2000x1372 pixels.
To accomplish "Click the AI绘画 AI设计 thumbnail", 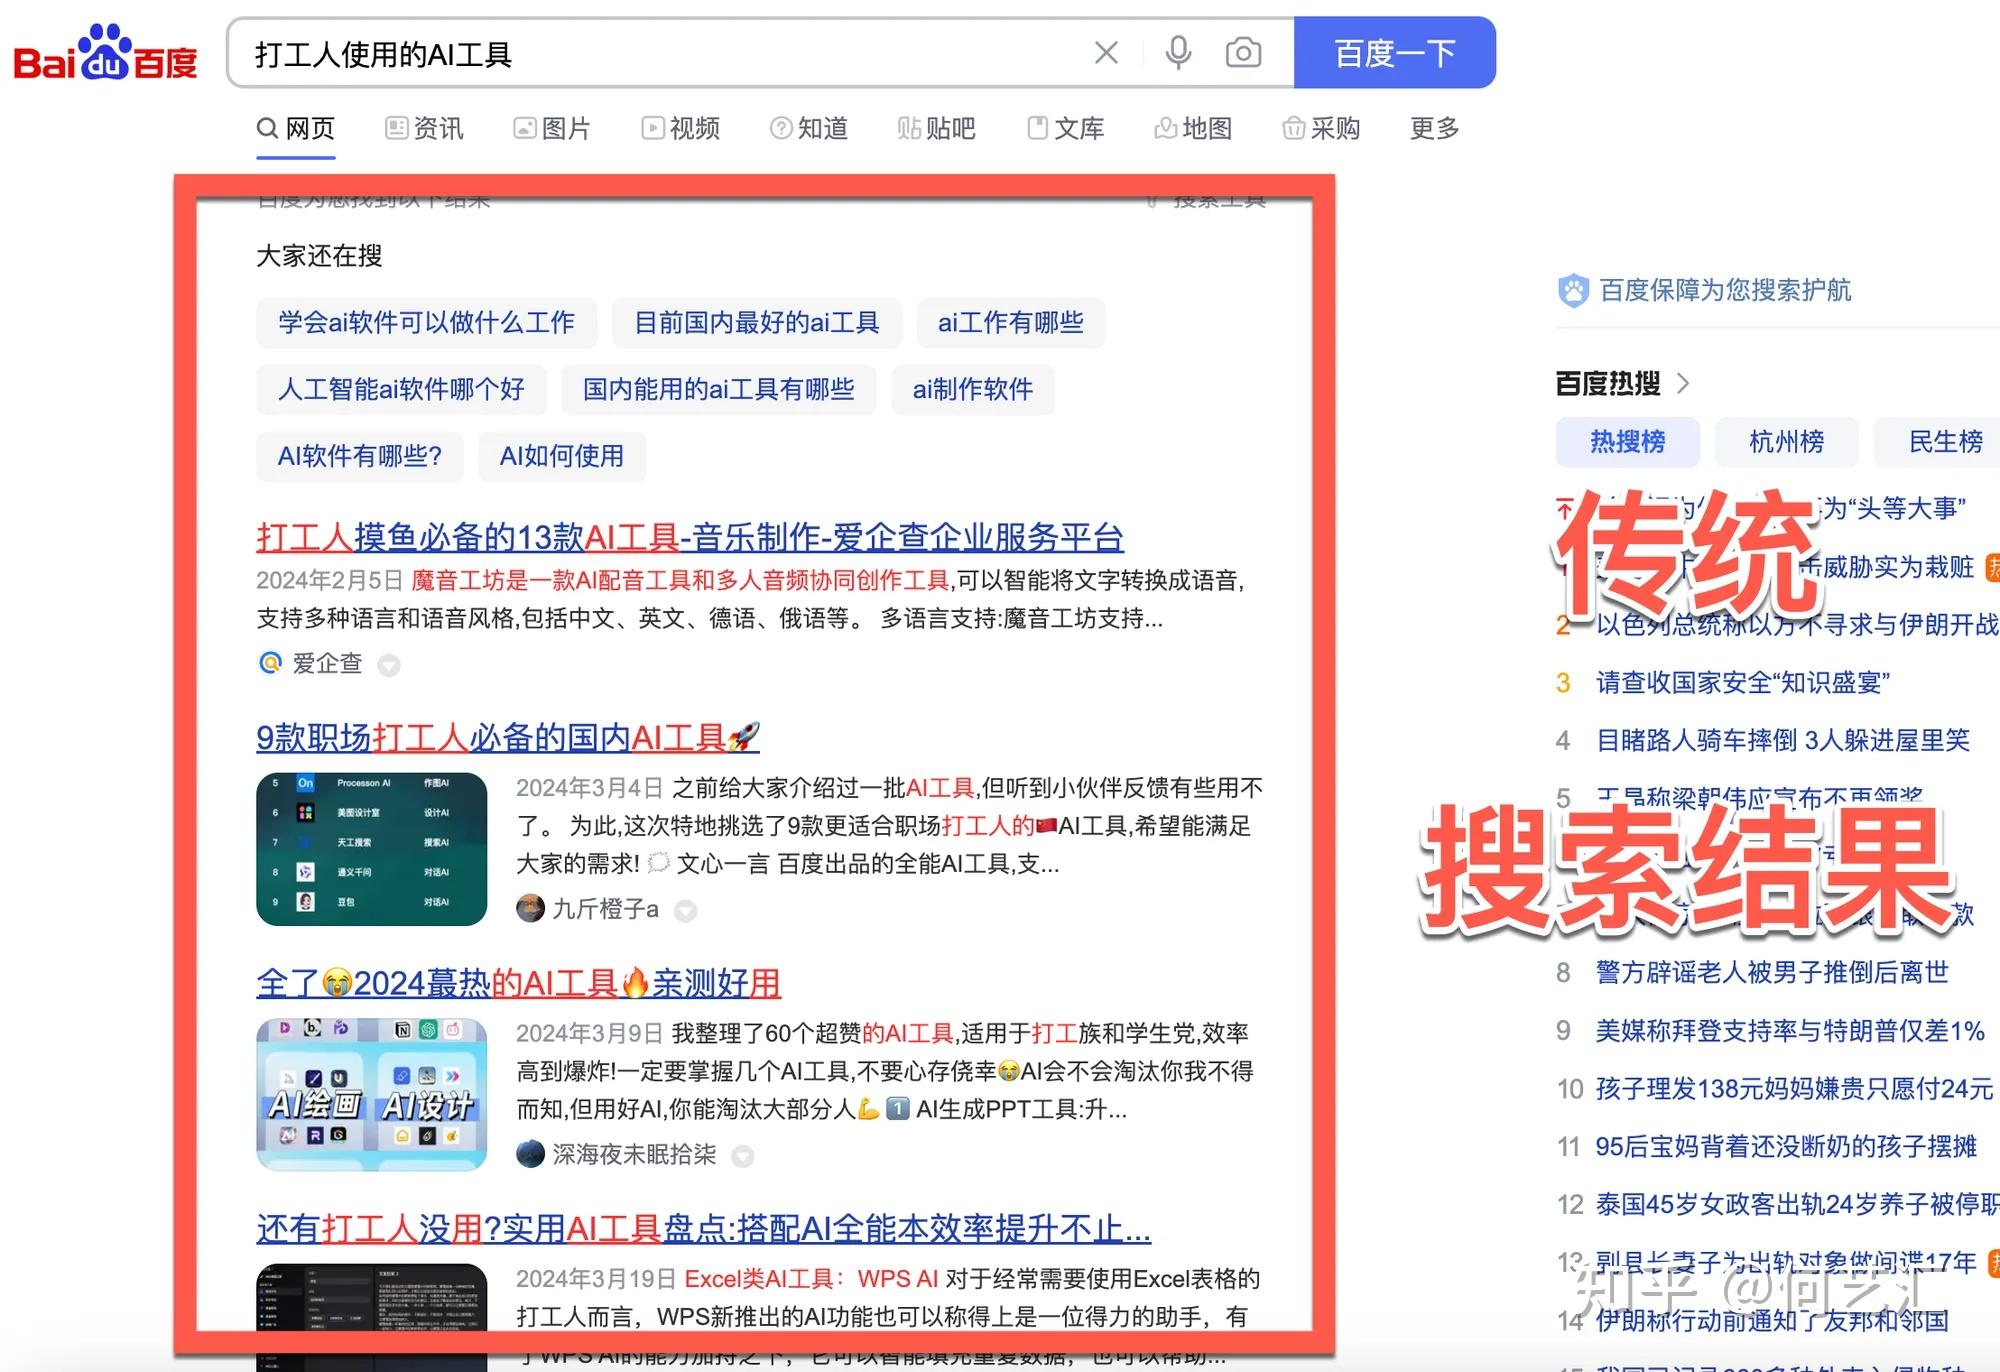I will point(372,1094).
